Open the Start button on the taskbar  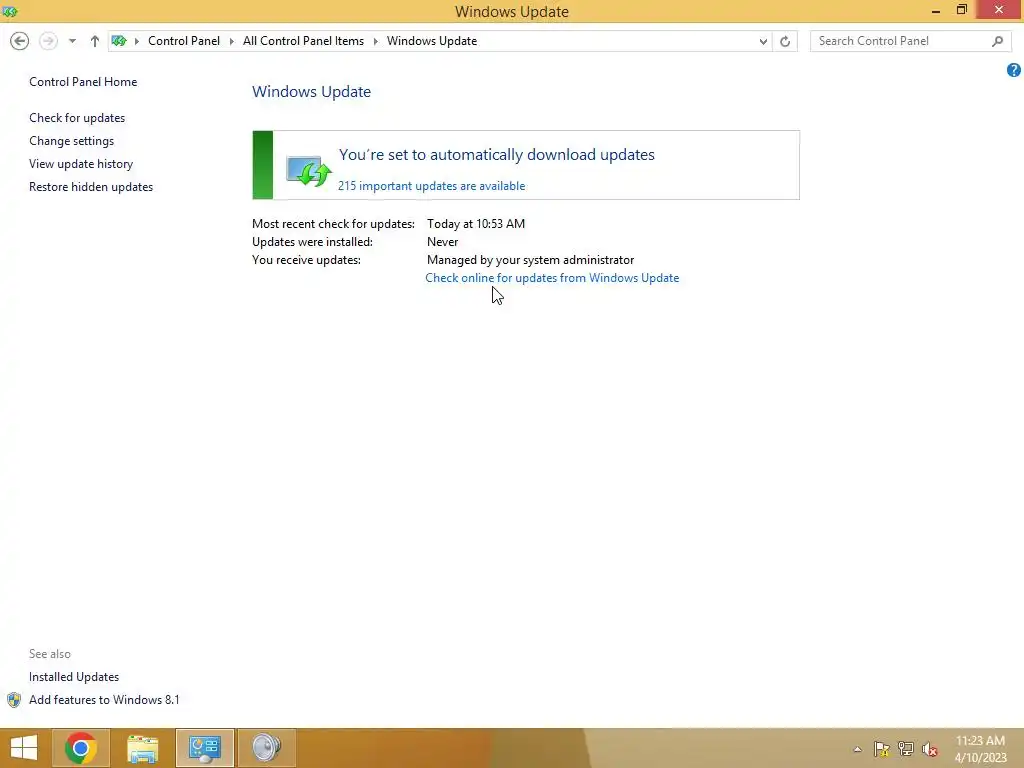[x=24, y=748]
